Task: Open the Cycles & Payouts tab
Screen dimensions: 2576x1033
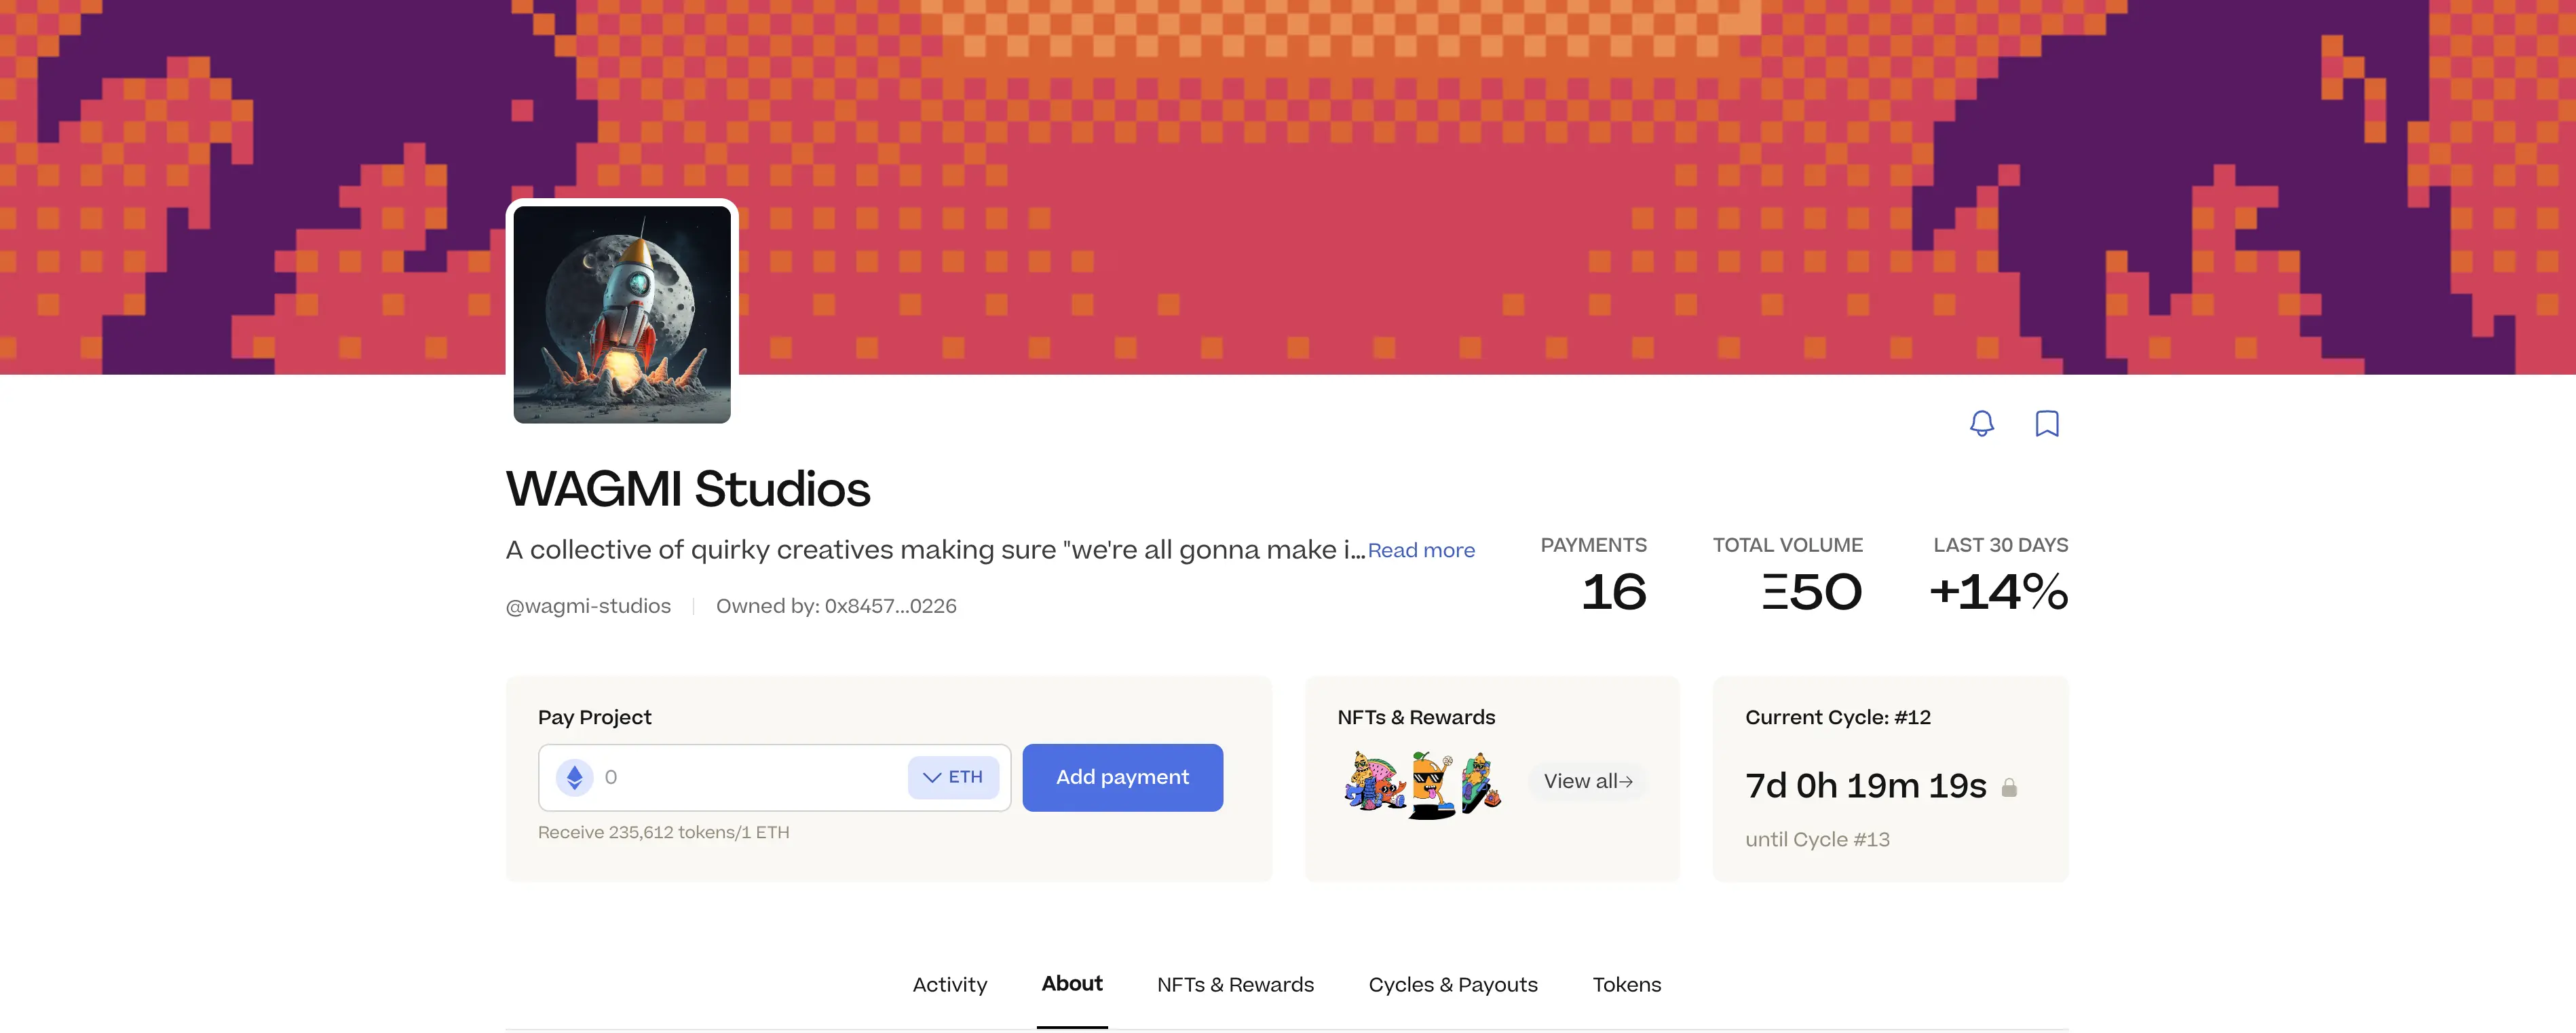Action: pos(1453,984)
